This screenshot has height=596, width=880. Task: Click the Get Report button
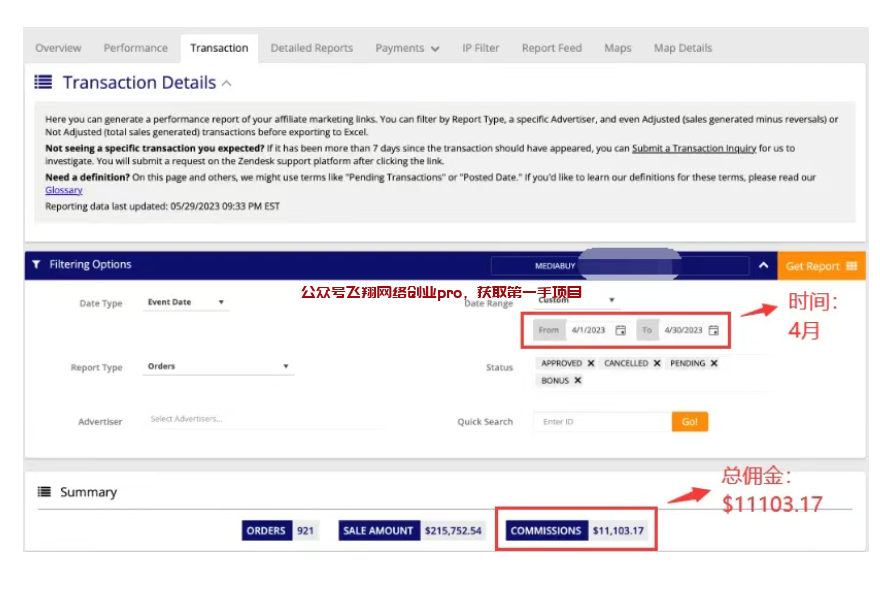click(x=821, y=266)
